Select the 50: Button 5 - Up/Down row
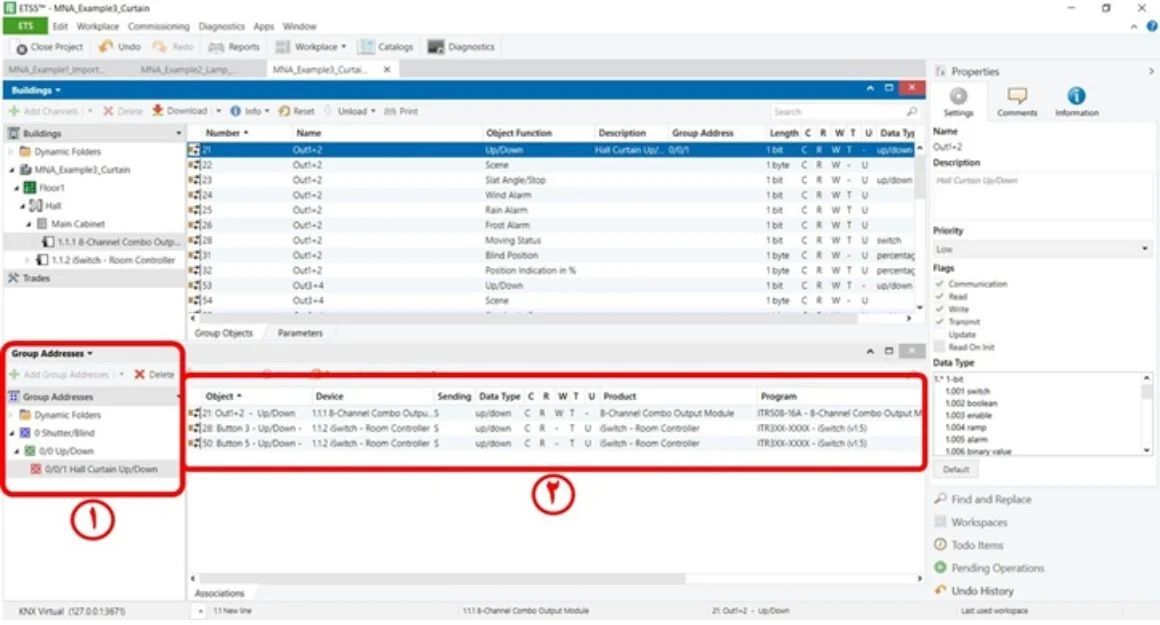 (x=555, y=443)
